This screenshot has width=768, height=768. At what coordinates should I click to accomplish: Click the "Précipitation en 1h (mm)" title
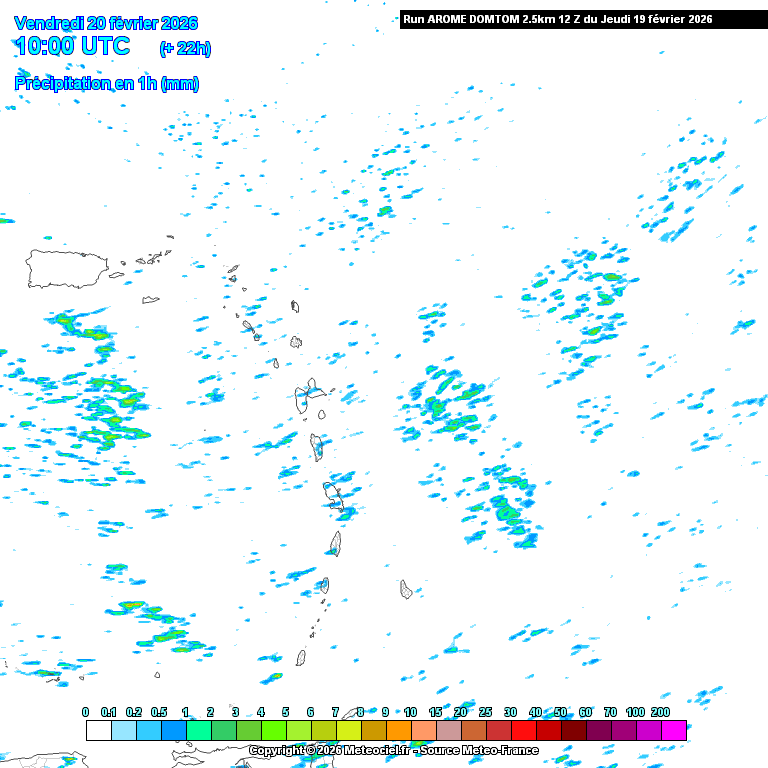coord(107,84)
